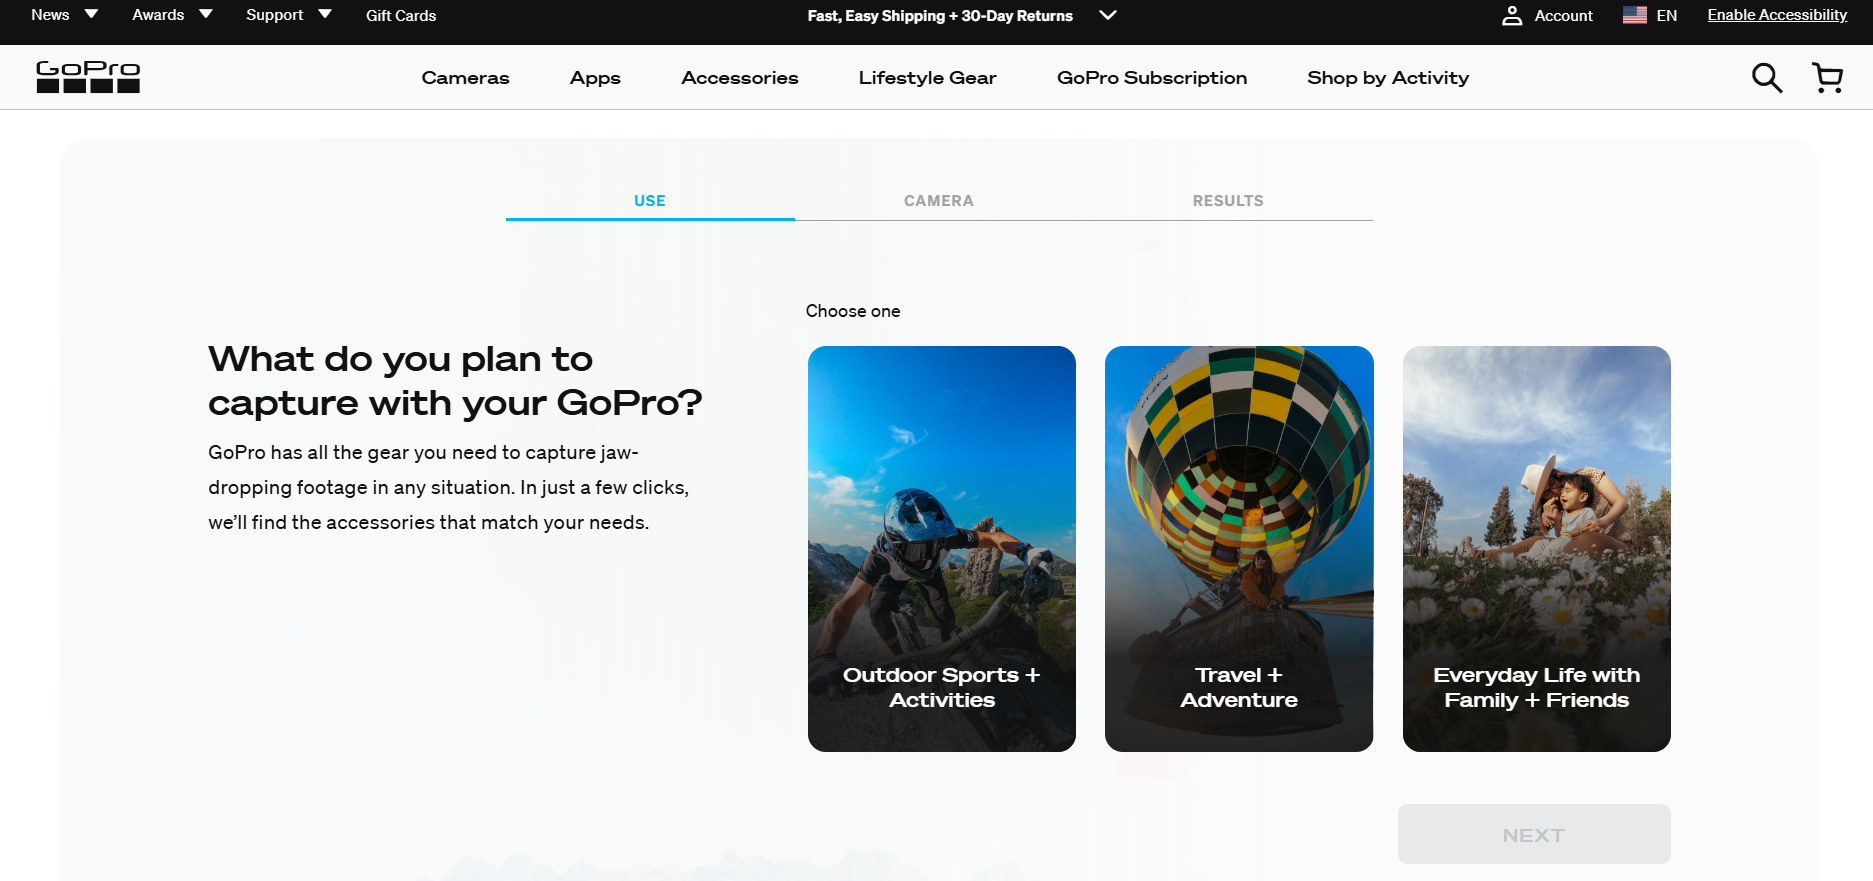This screenshot has width=1873, height=881.
Task: Click the GoPro logo
Action: (x=88, y=77)
